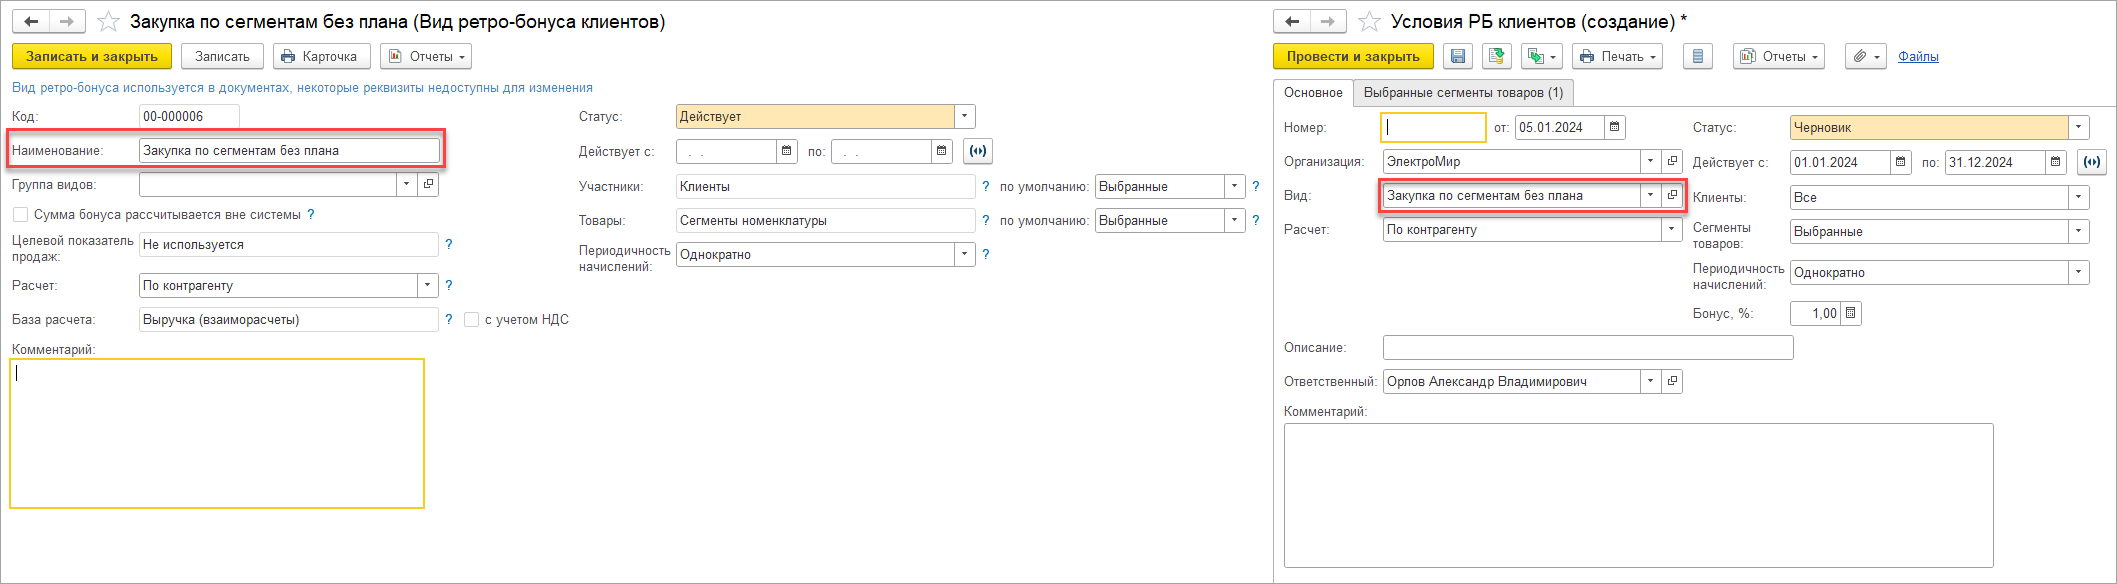Click the save (diskette) icon in Условия РБ toolbar
This screenshot has width=2117, height=584.
[1458, 57]
